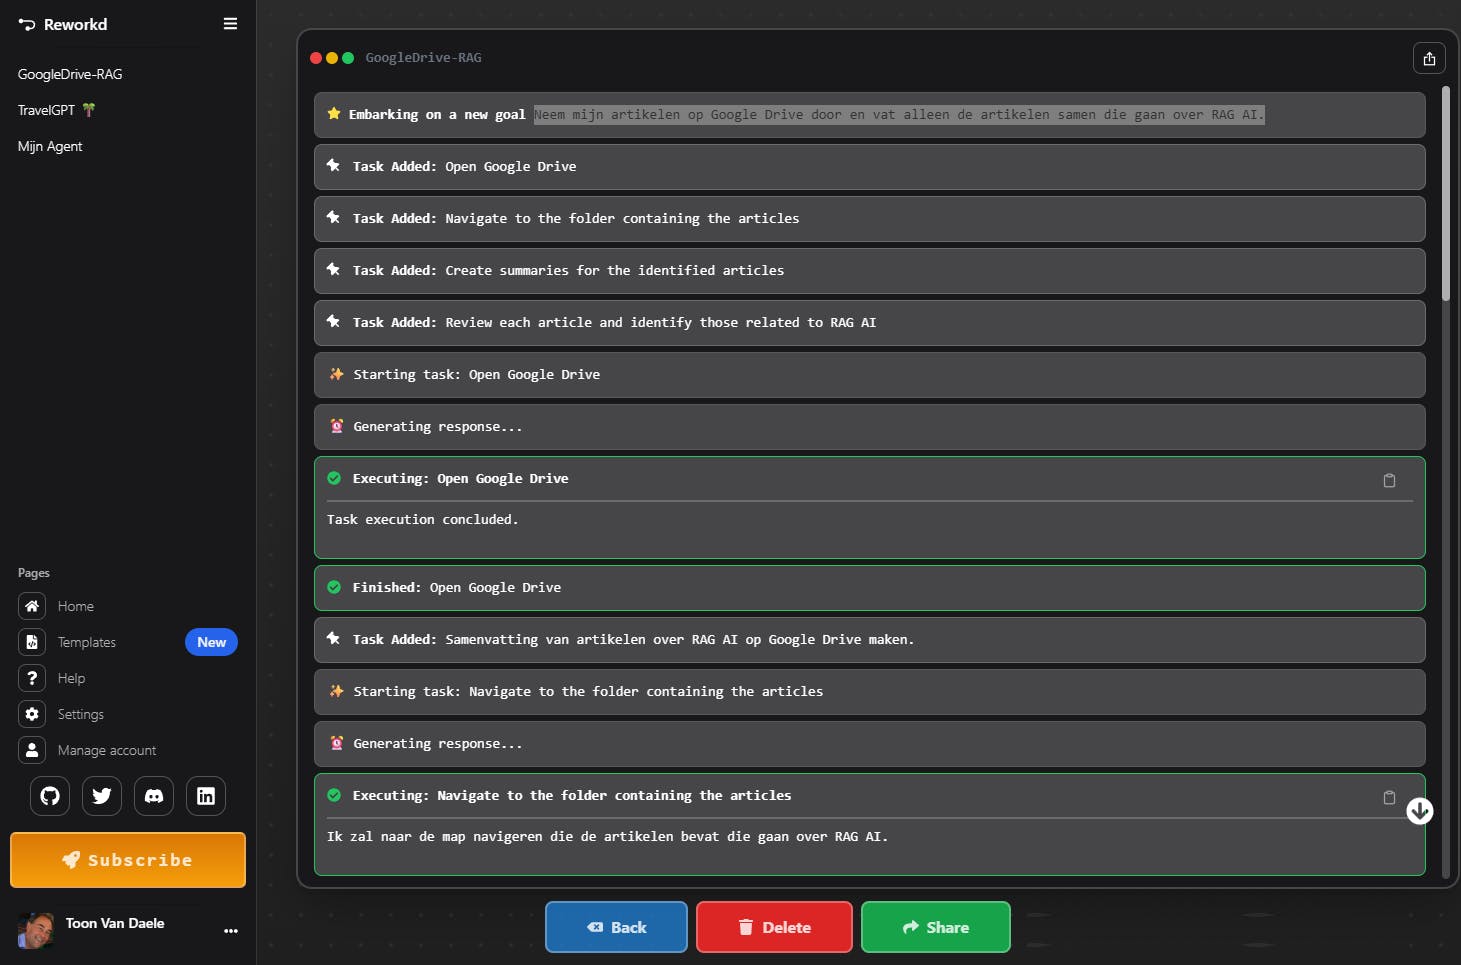Open the LinkedIn link icon
1461x965 pixels.
coord(206,796)
